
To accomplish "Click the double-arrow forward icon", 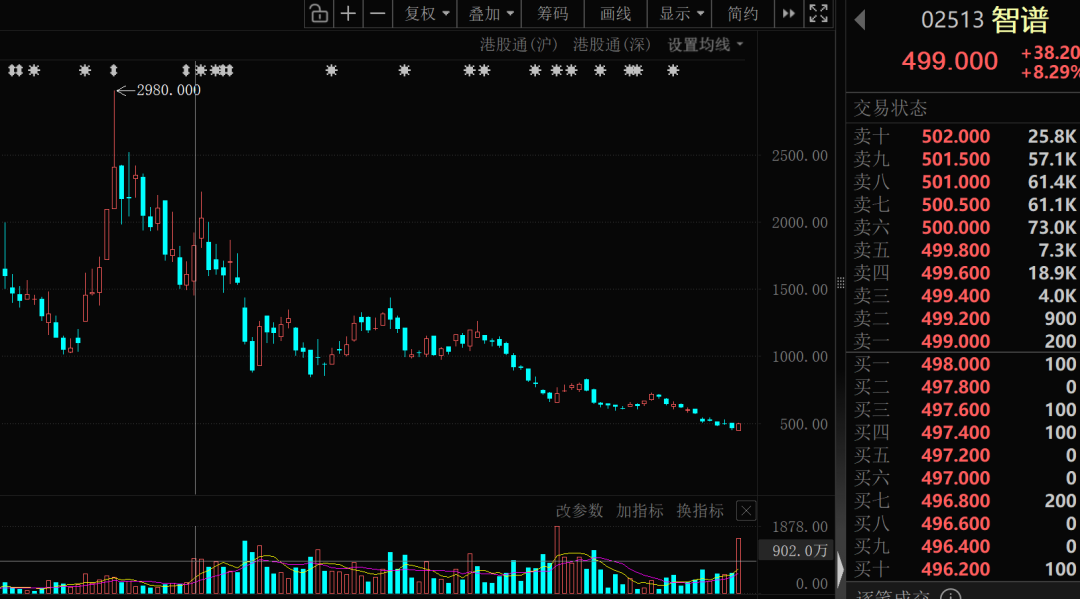I will 789,14.
